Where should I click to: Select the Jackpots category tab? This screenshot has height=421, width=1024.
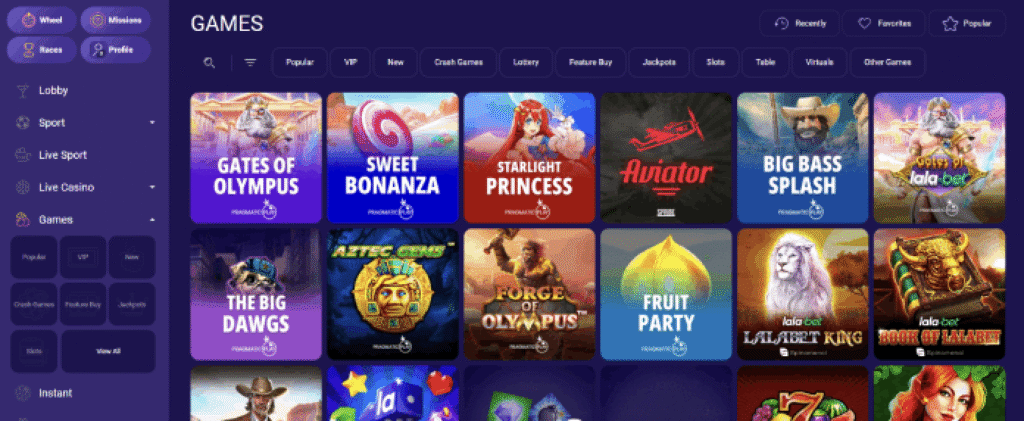[x=658, y=63]
